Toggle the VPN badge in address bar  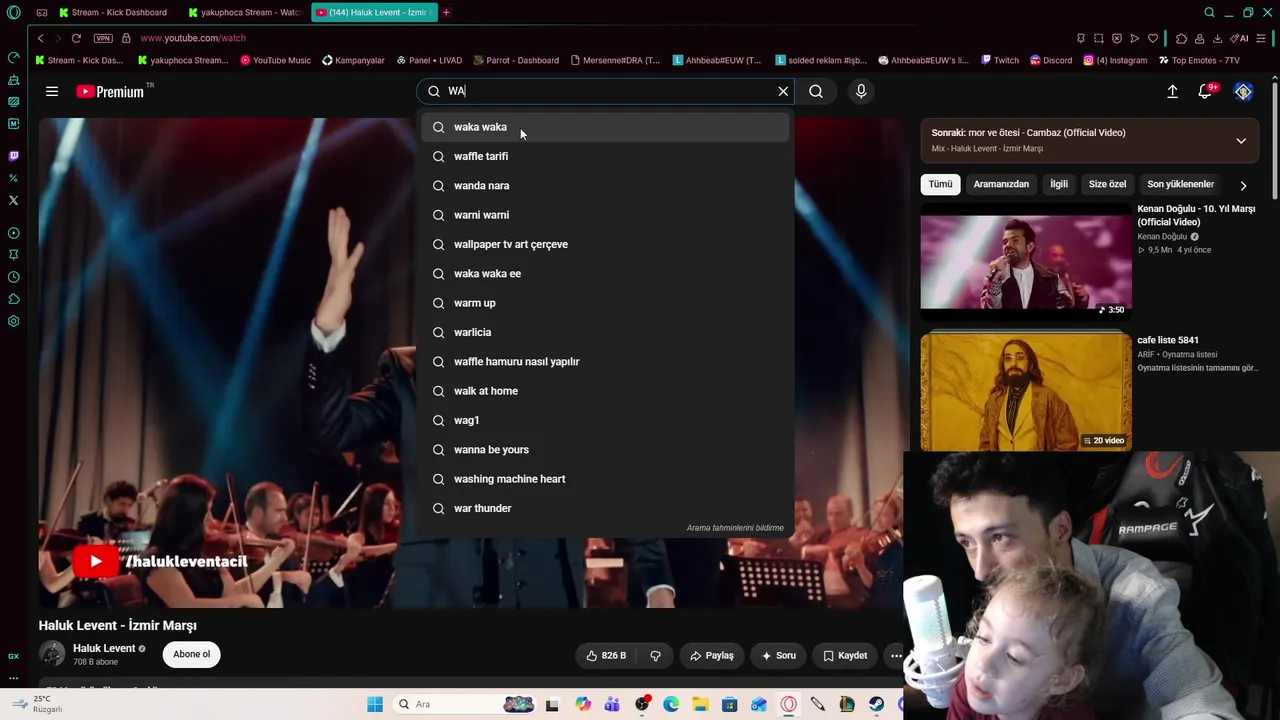(x=103, y=38)
